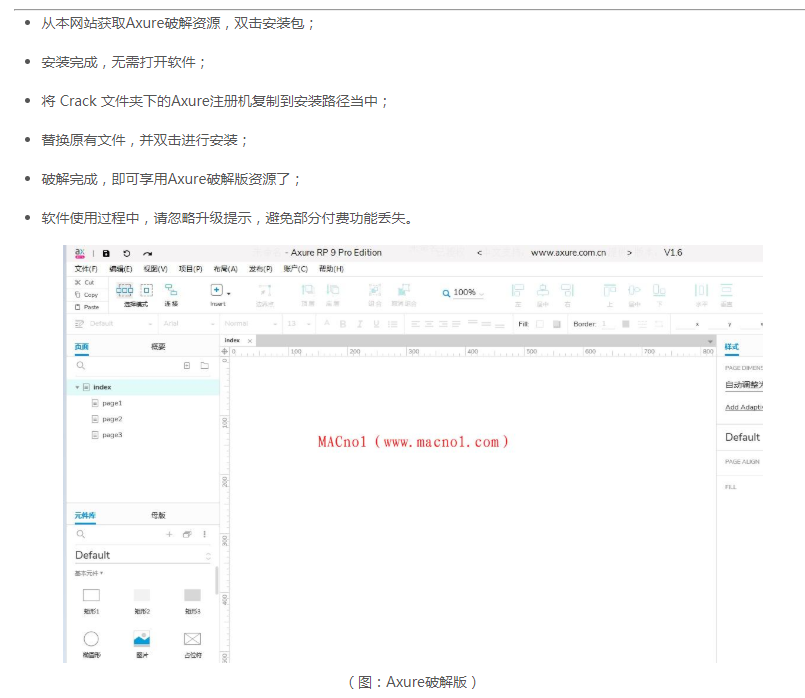Click the Copy button
This screenshot has width=805, height=698.
pyautogui.click(x=86, y=295)
